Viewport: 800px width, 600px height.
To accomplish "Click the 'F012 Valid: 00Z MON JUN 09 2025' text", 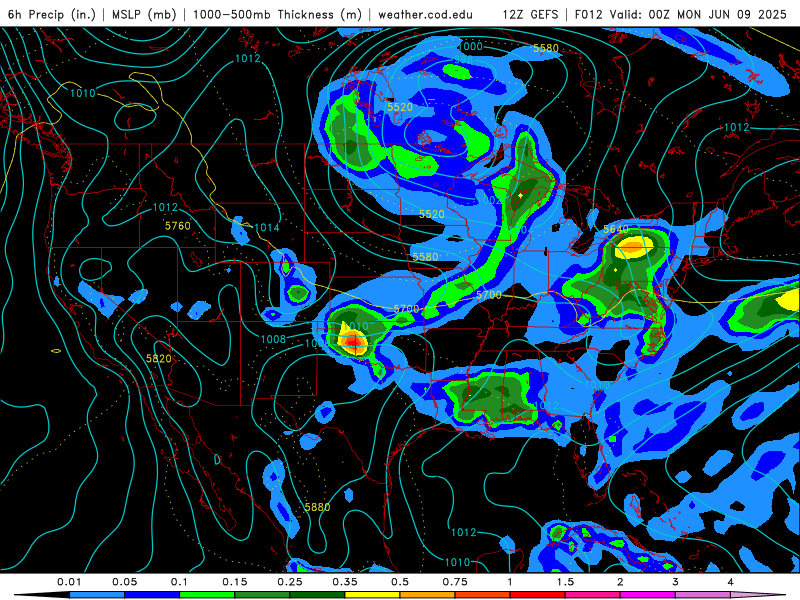I will click(681, 14).
